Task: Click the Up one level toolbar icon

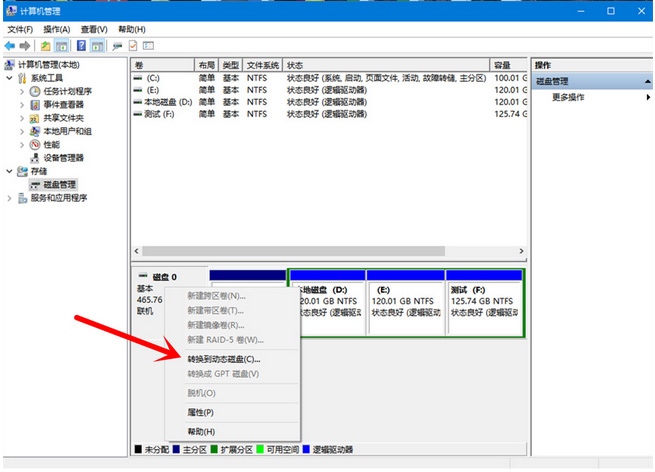Action: [x=46, y=46]
